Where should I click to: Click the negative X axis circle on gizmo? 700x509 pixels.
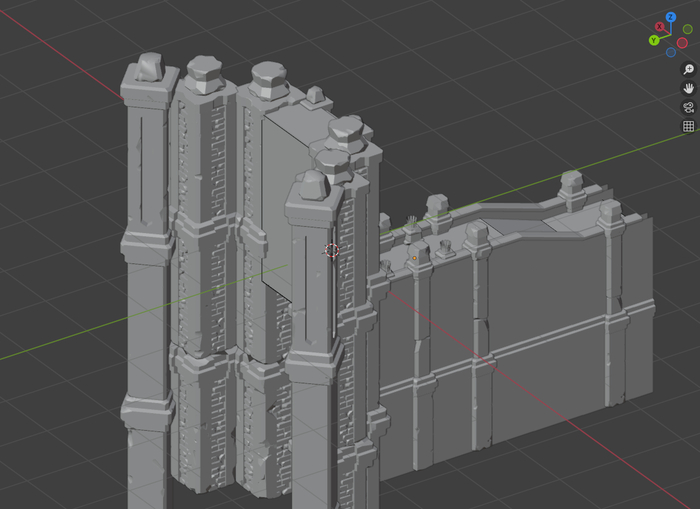coord(682,43)
